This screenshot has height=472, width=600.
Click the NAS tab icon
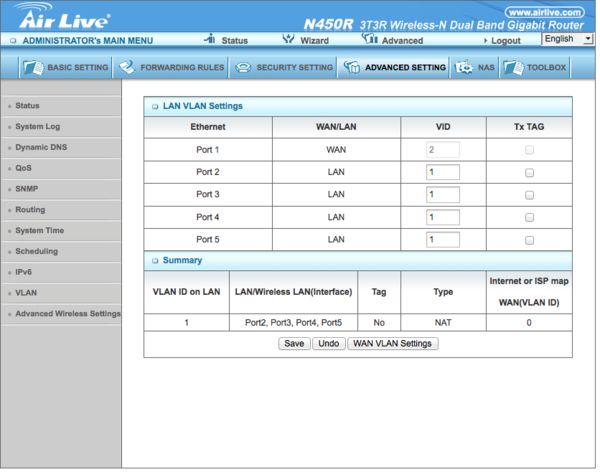tap(464, 67)
